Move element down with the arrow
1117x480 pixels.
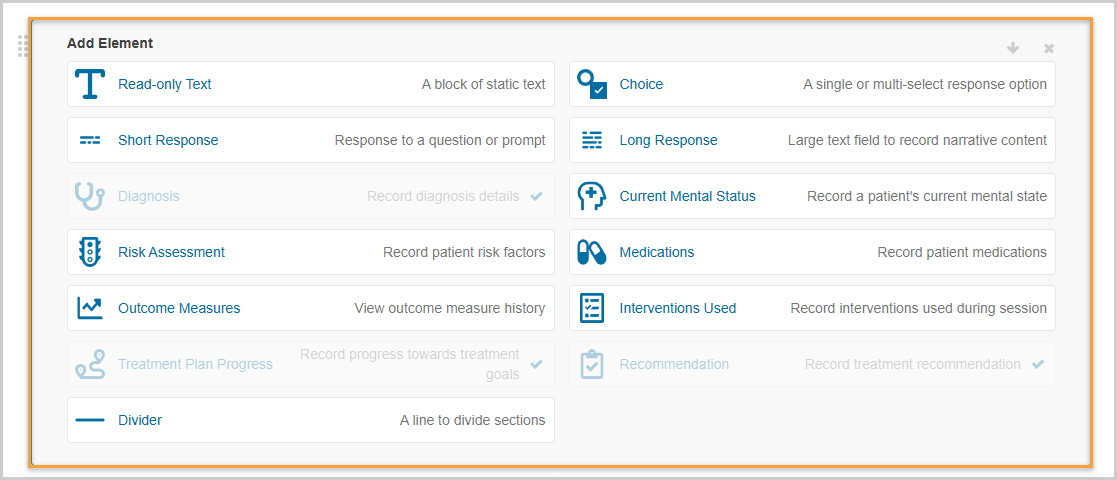(1013, 48)
